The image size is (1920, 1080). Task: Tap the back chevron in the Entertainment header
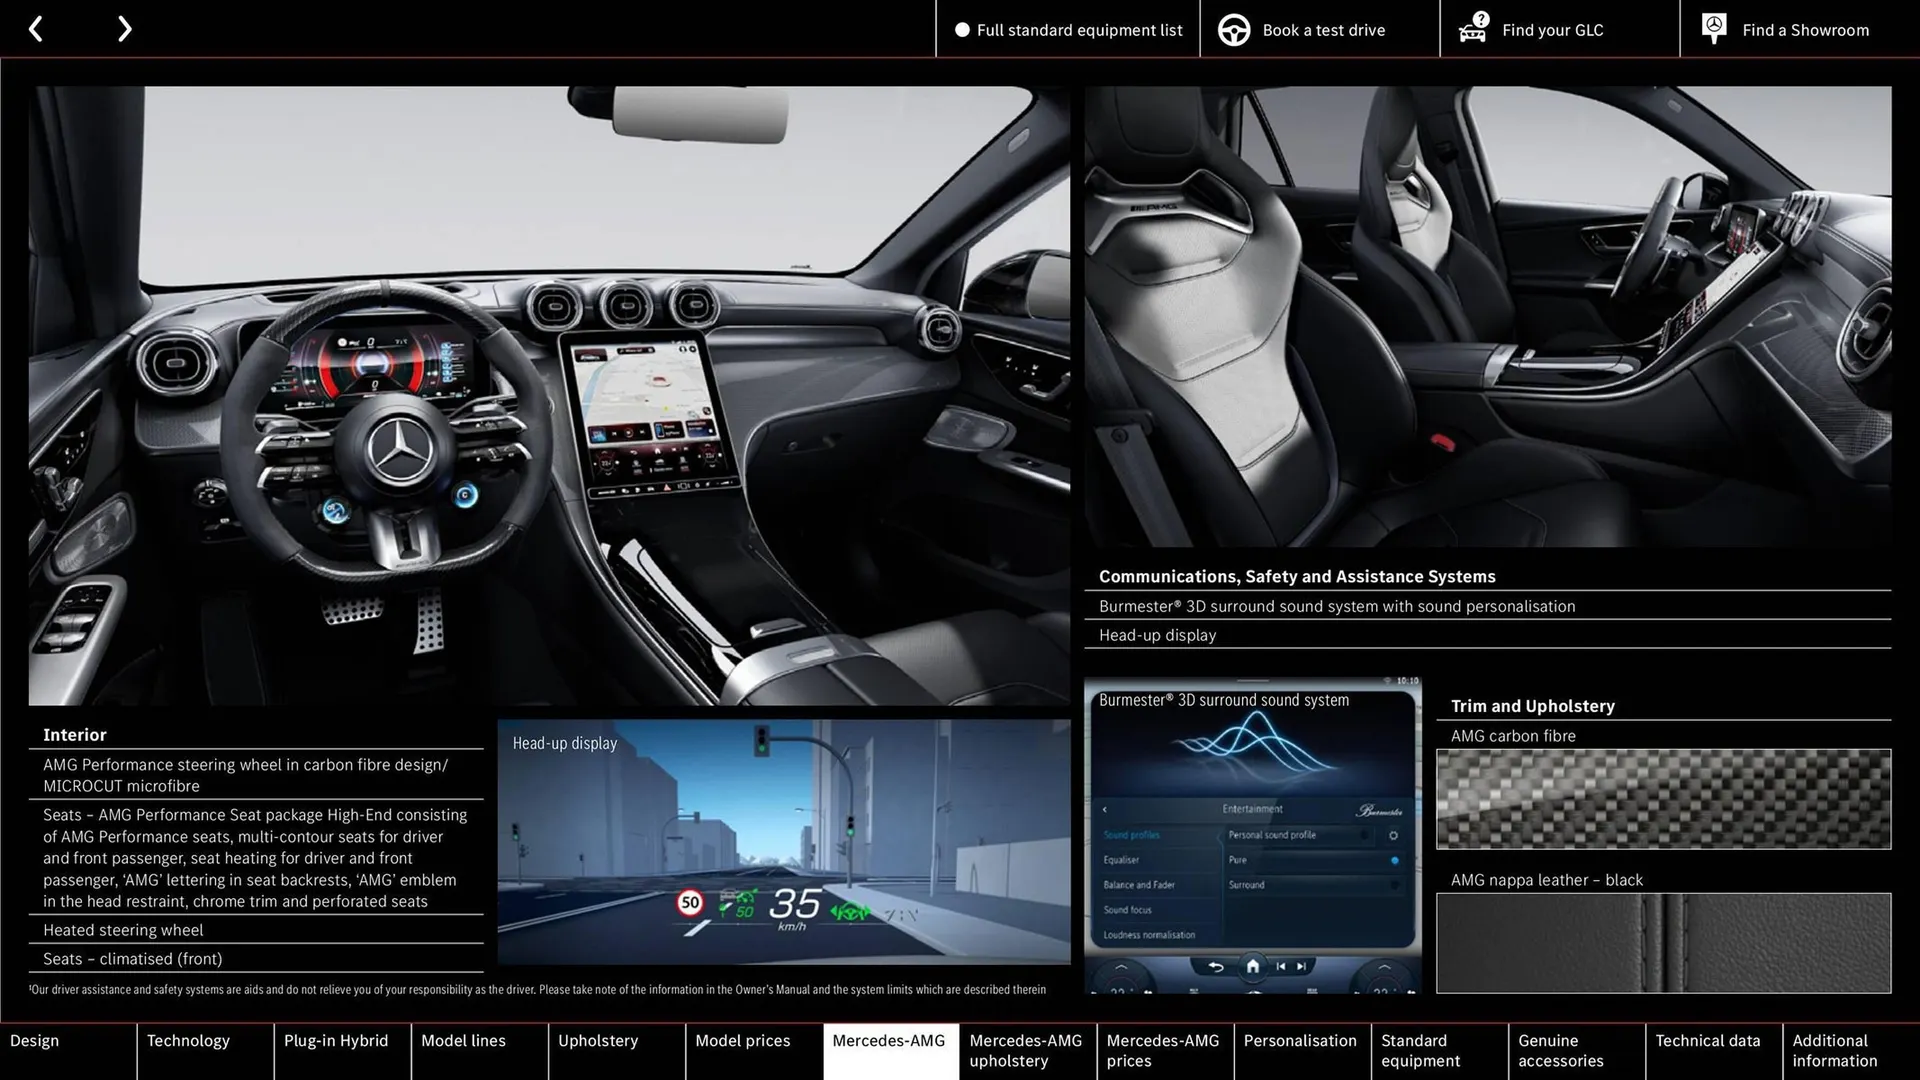pos(1105,810)
